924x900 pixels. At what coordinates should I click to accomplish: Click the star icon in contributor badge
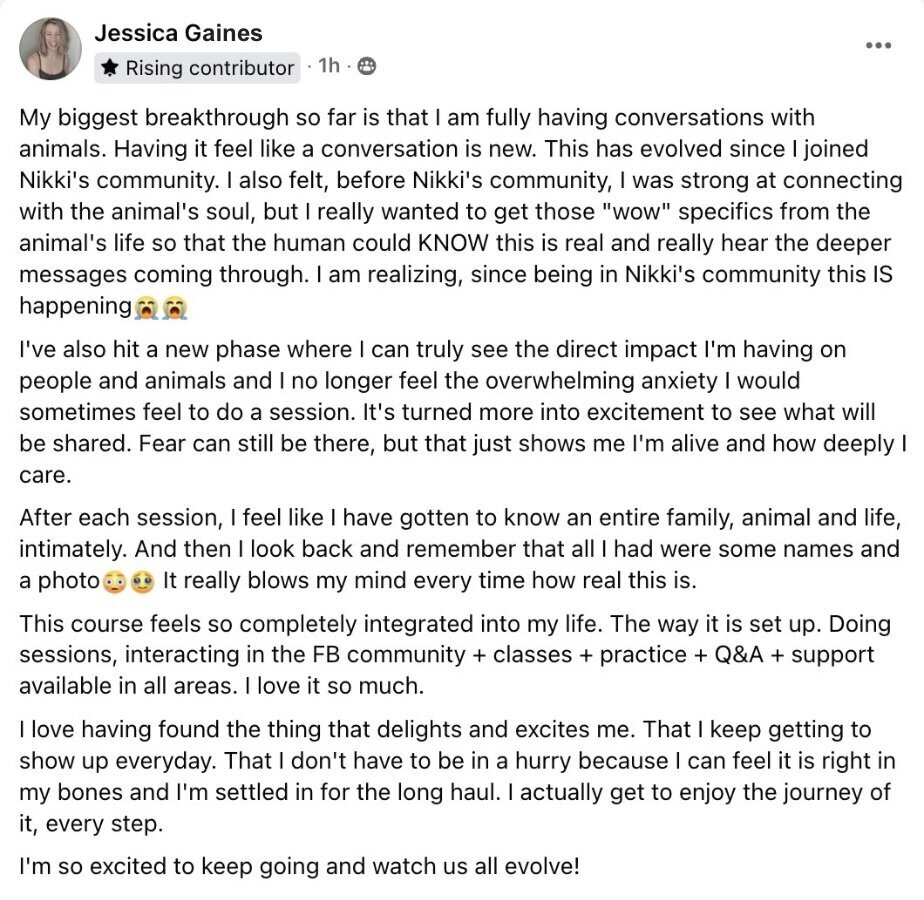click(110, 67)
